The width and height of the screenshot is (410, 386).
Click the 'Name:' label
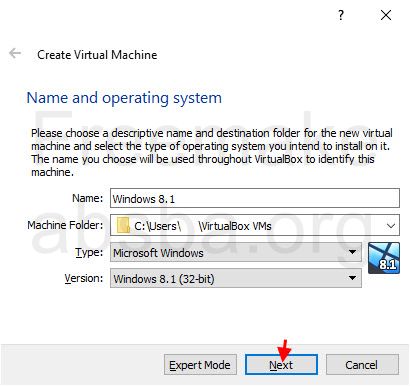(x=88, y=198)
